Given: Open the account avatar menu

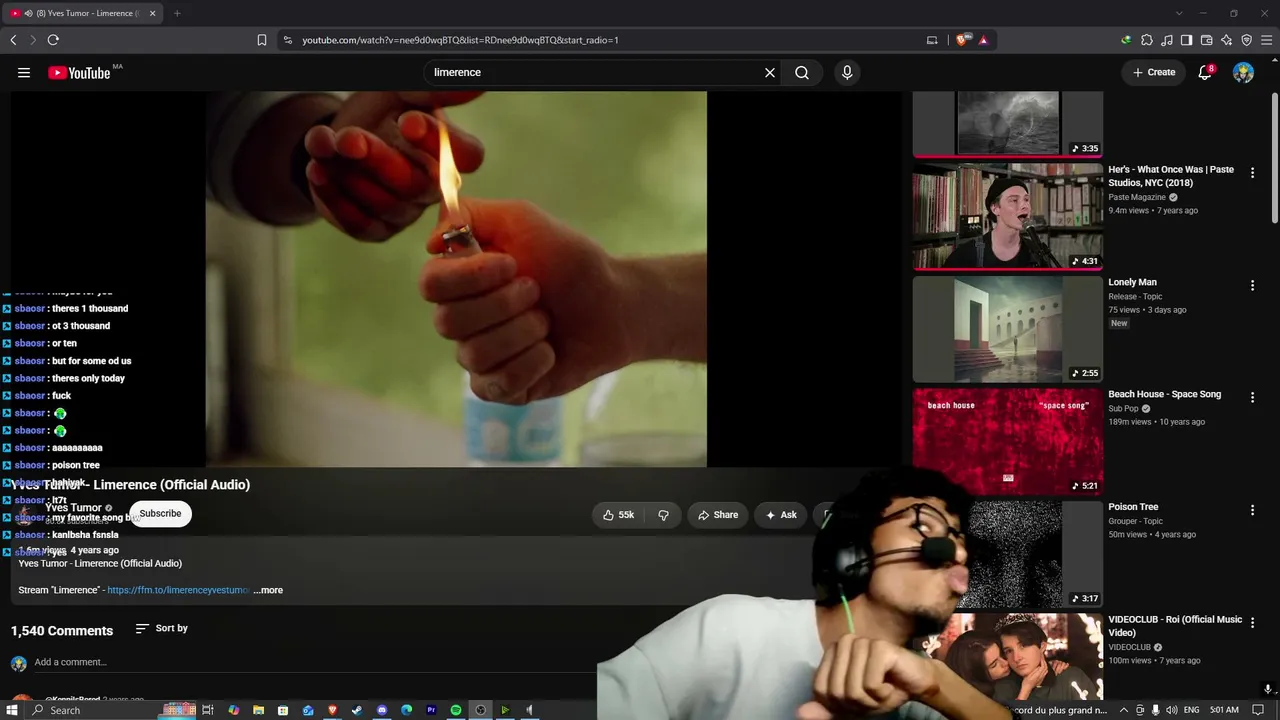Looking at the screenshot, I should click(x=1243, y=72).
